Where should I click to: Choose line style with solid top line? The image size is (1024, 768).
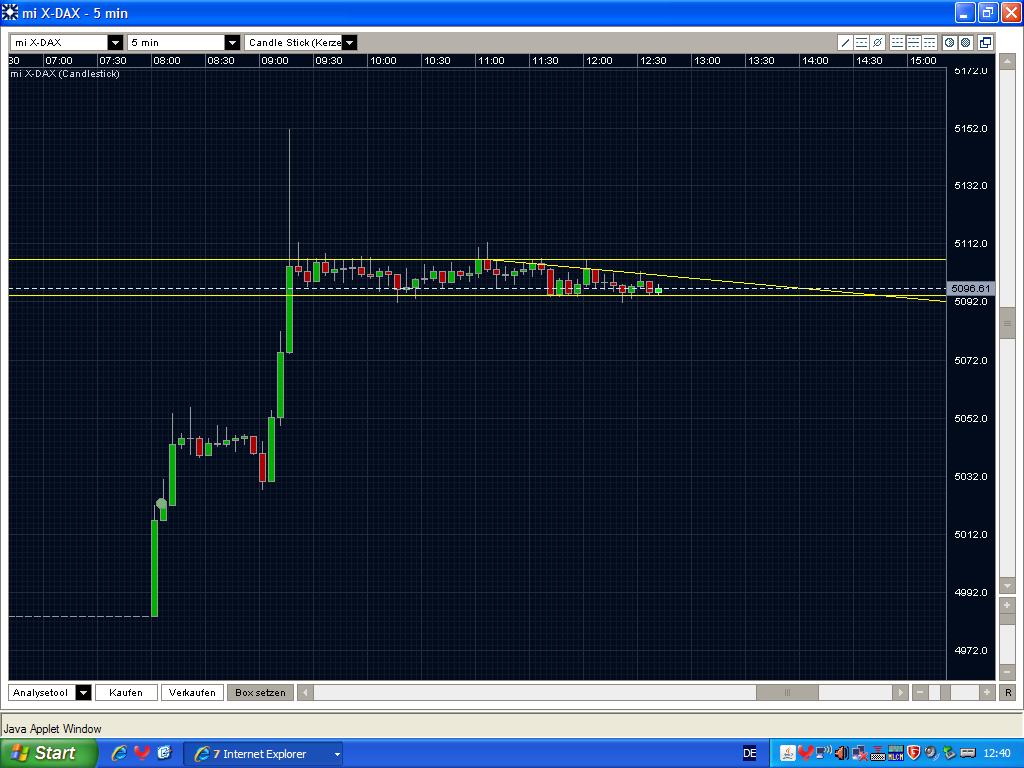click(929, 42)
